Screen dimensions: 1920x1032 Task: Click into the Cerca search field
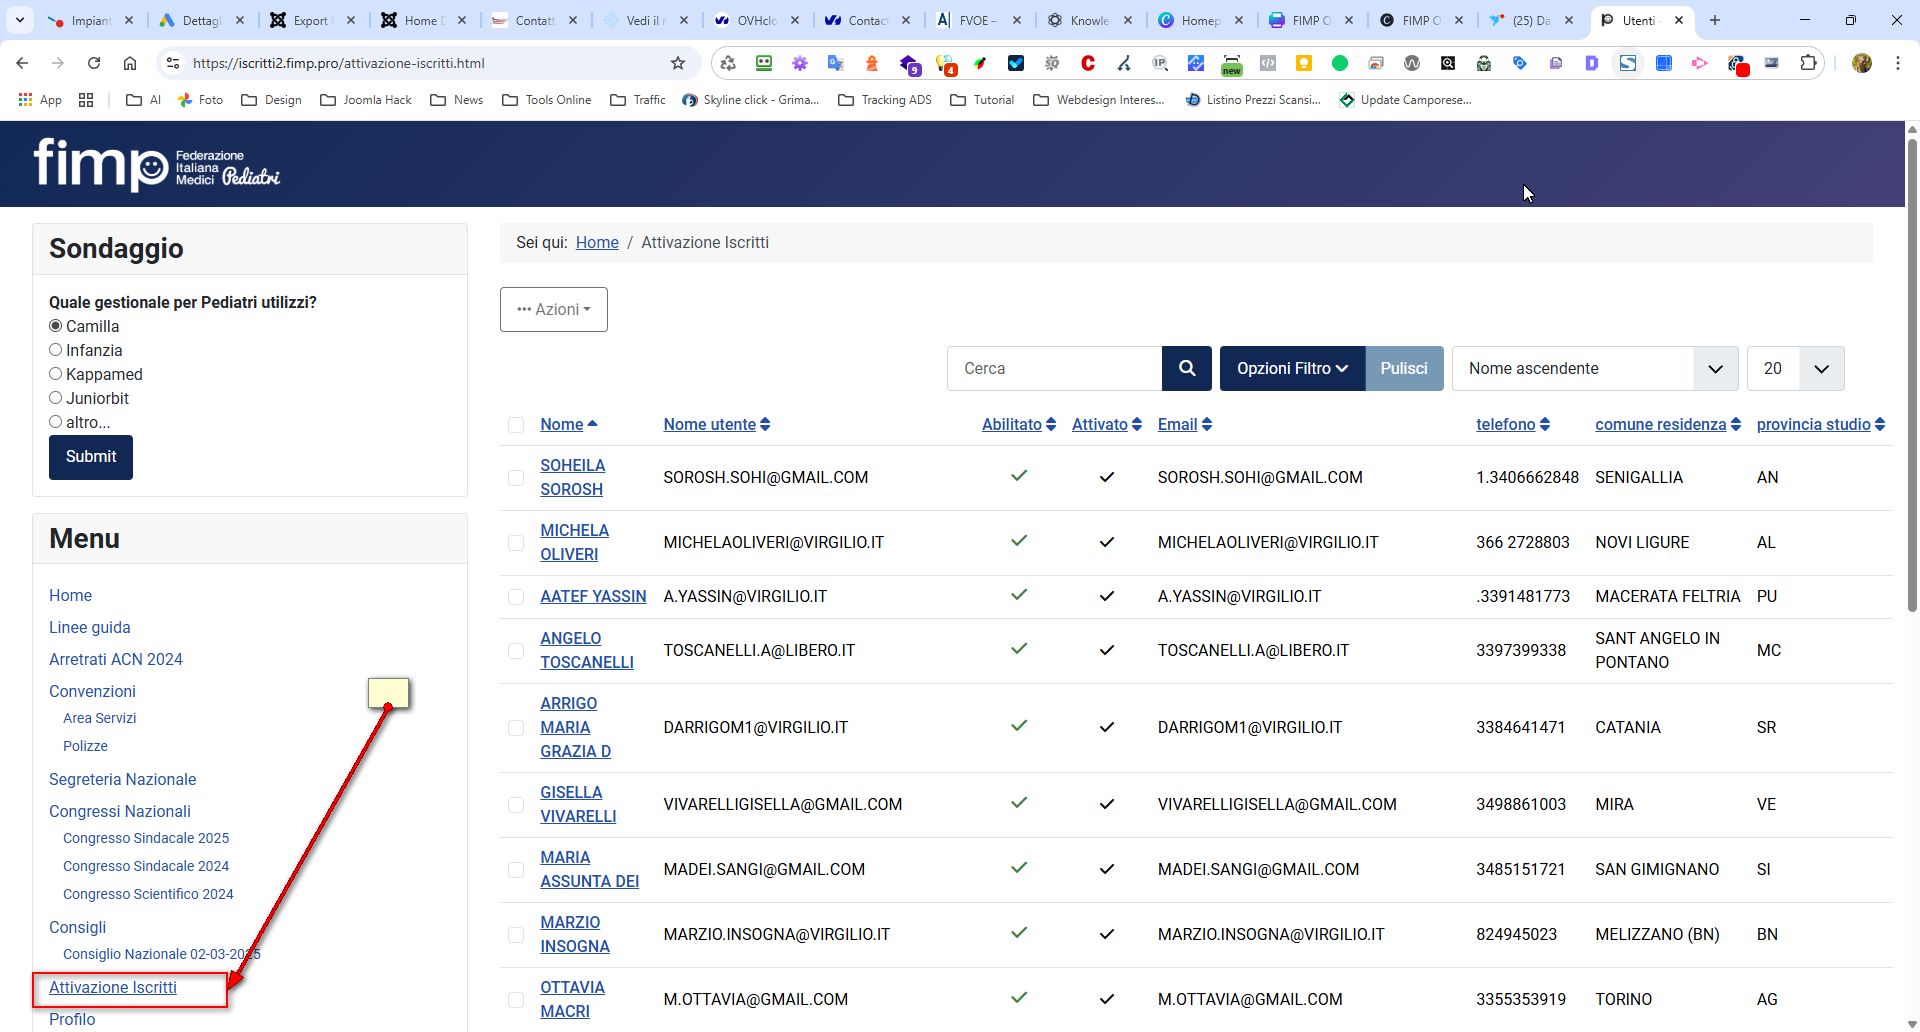tap(1054, 368)
